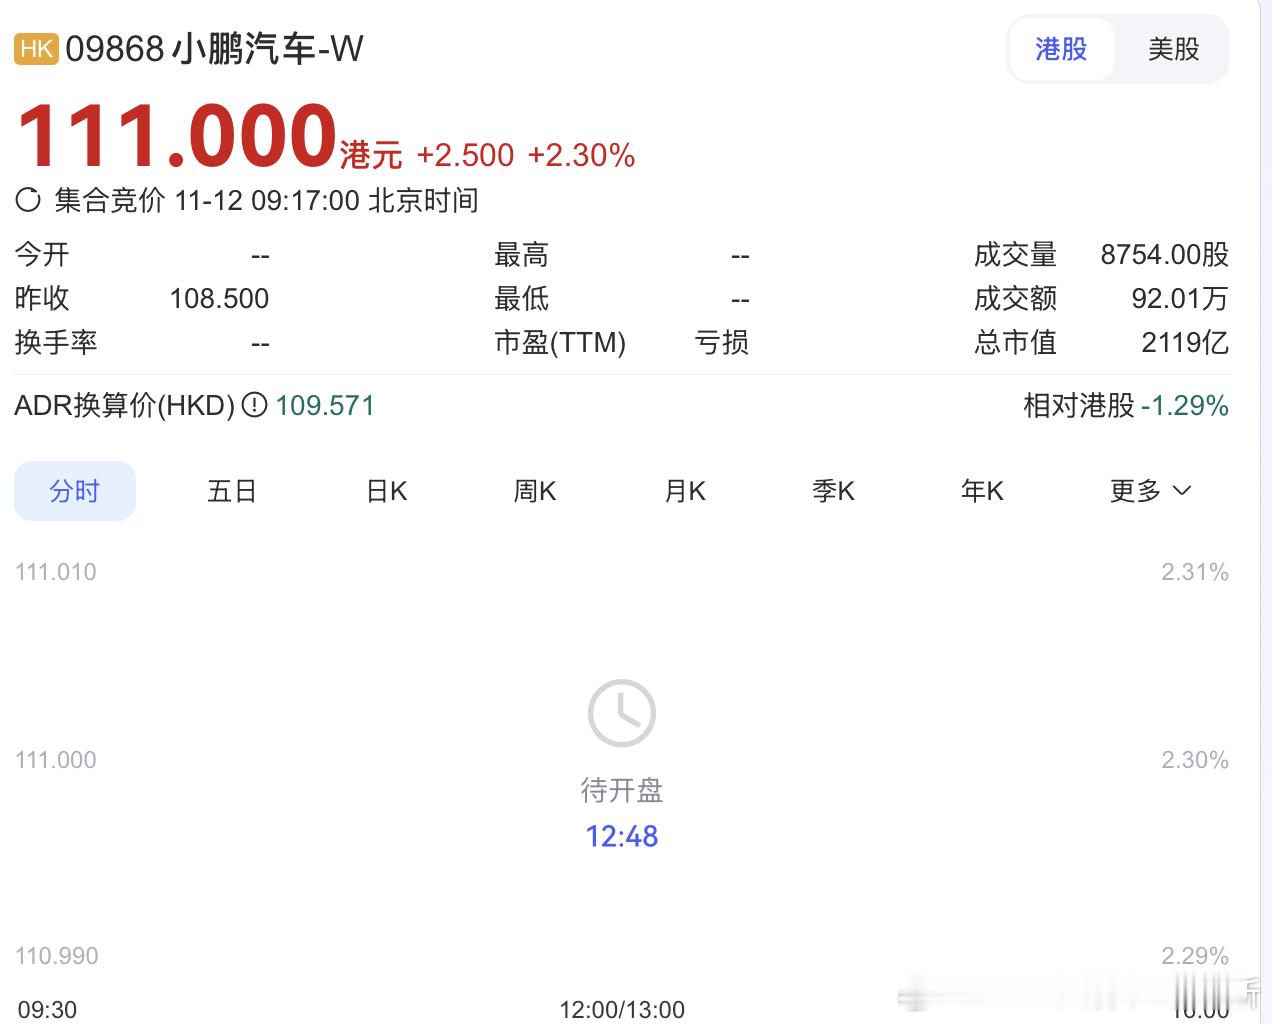Select the 季K quarterly tab

[x=833, y=490]
